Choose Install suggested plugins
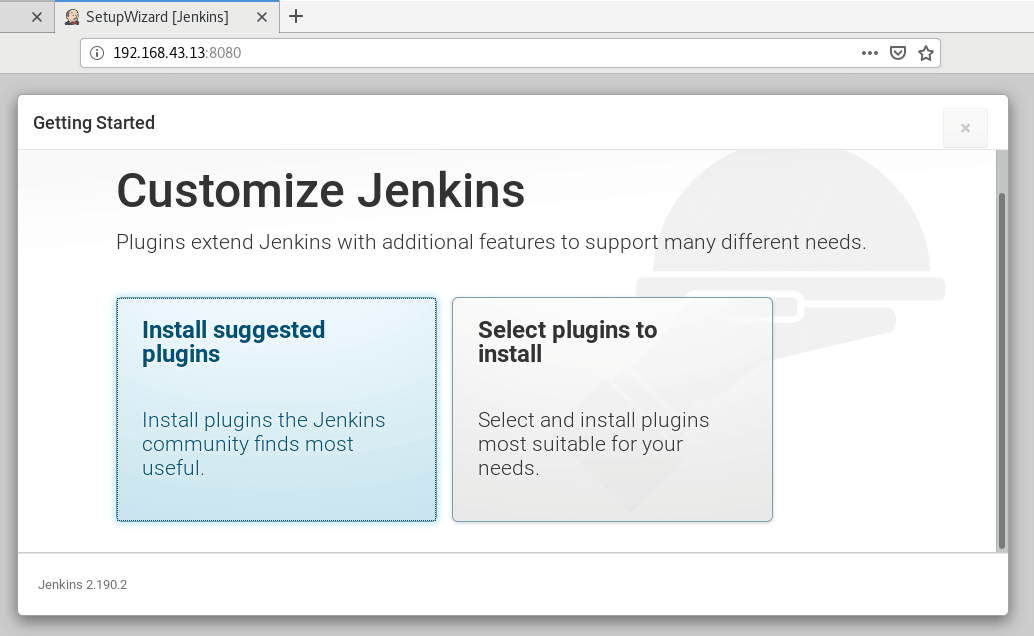Screen dimensions: 1034x636 point(276,409)
